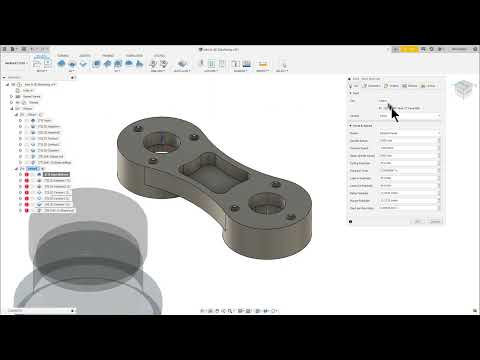Switch to Linking tab in operation dialog
This screenshot has width=480, height=360.
pos(429,86)
